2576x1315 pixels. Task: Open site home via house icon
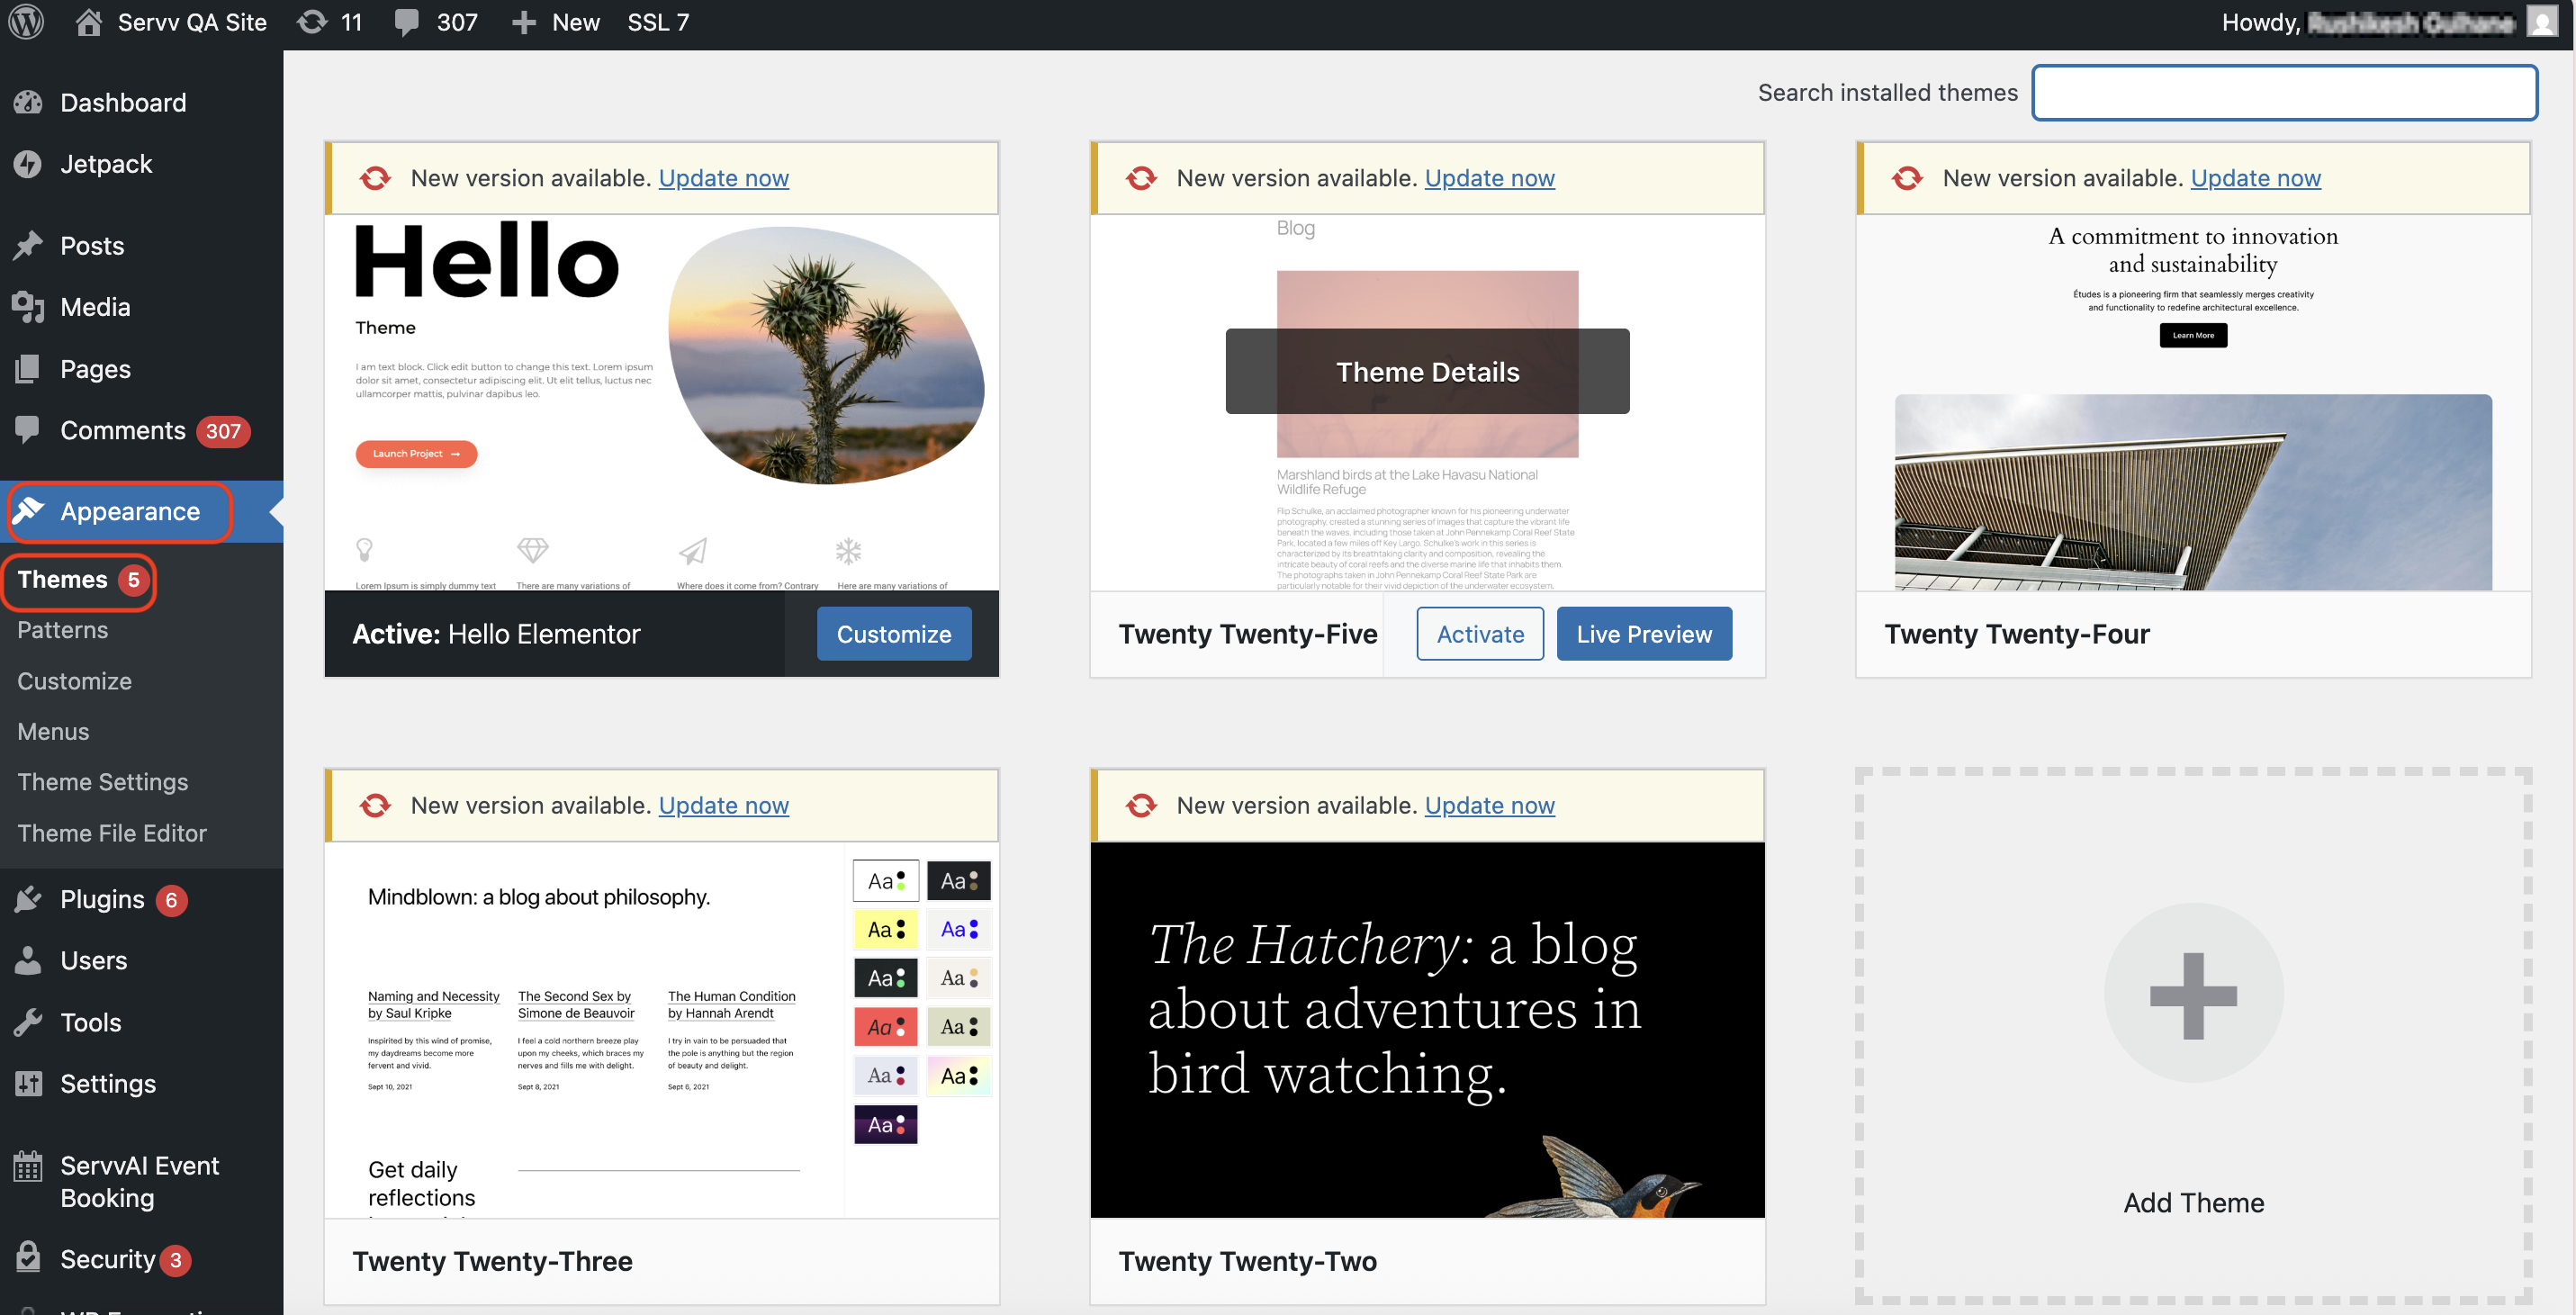pos(88,22)
